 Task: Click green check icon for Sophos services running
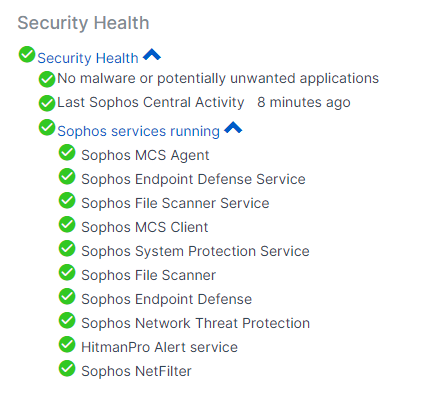[x=47, y=127]
